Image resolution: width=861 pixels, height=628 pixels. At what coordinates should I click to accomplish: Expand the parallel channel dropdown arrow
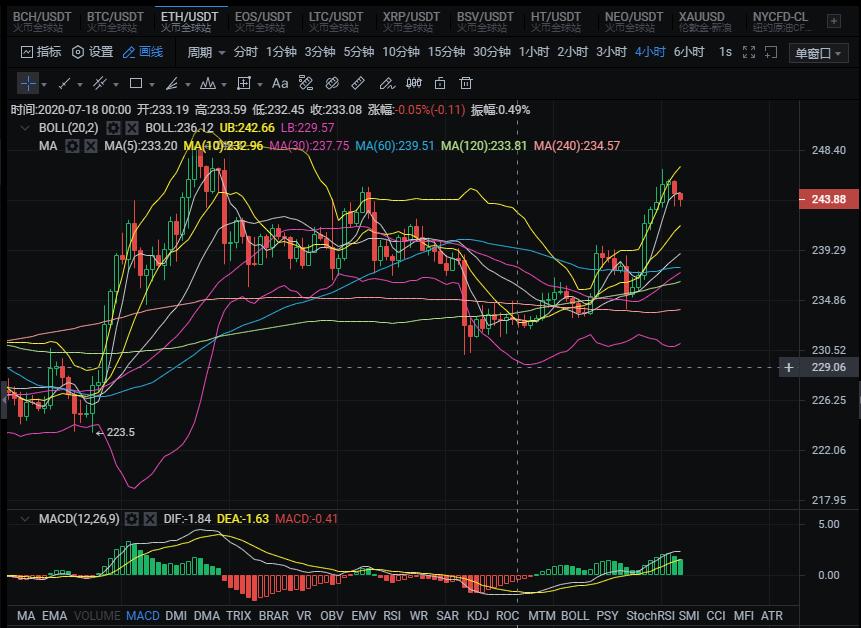tap(116, 85)
